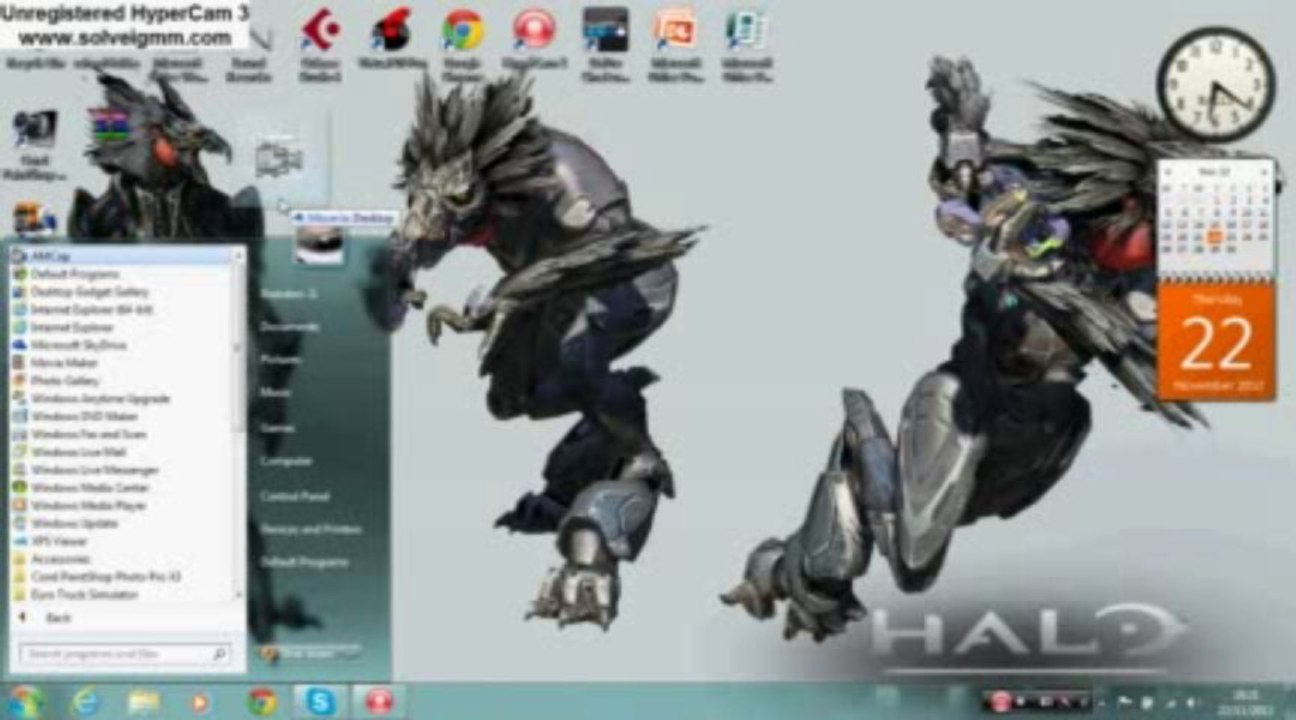Click the Start orb on the taskbar

point(25,701)
